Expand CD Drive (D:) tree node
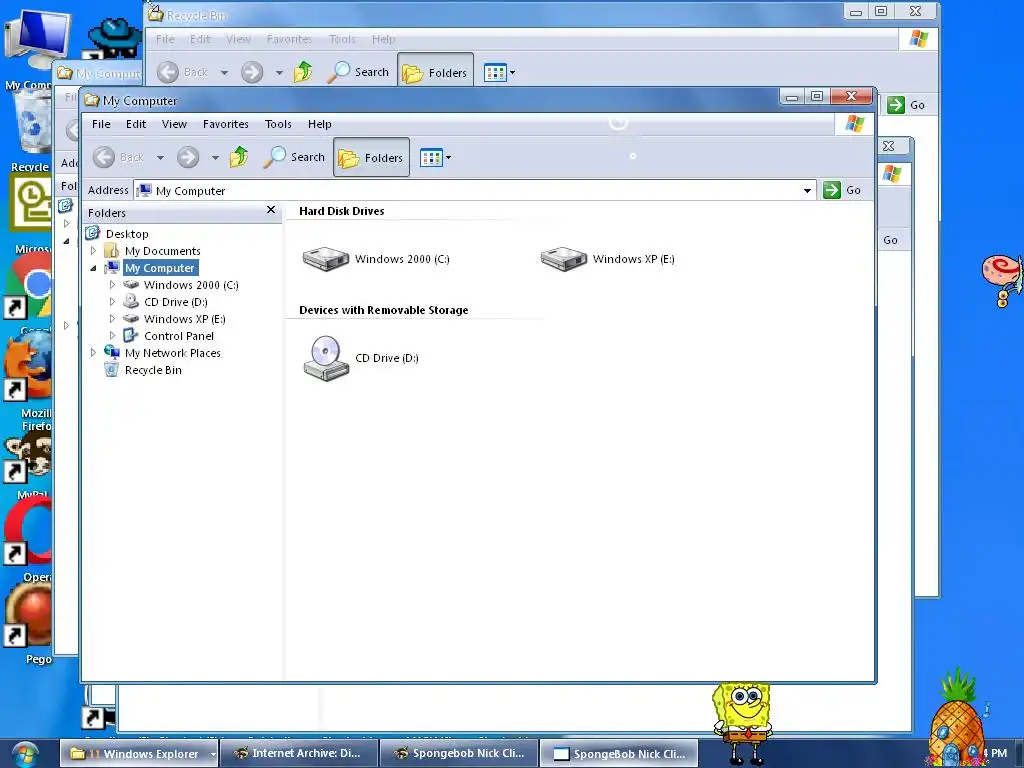The image size is (1024, 768). [x=112, y=302]
